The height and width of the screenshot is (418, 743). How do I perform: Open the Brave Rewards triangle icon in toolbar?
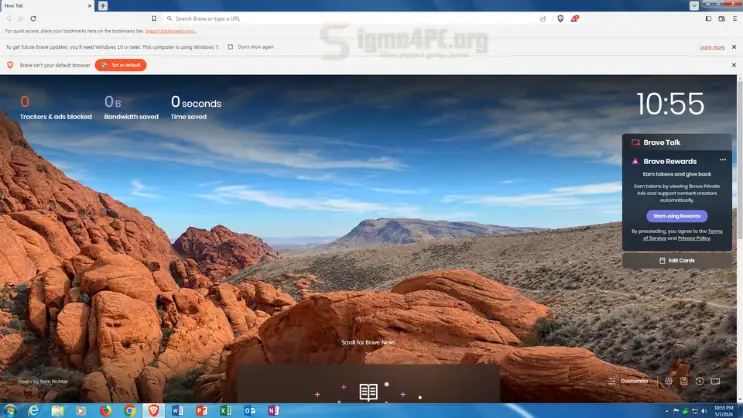[x=574, y=18]
